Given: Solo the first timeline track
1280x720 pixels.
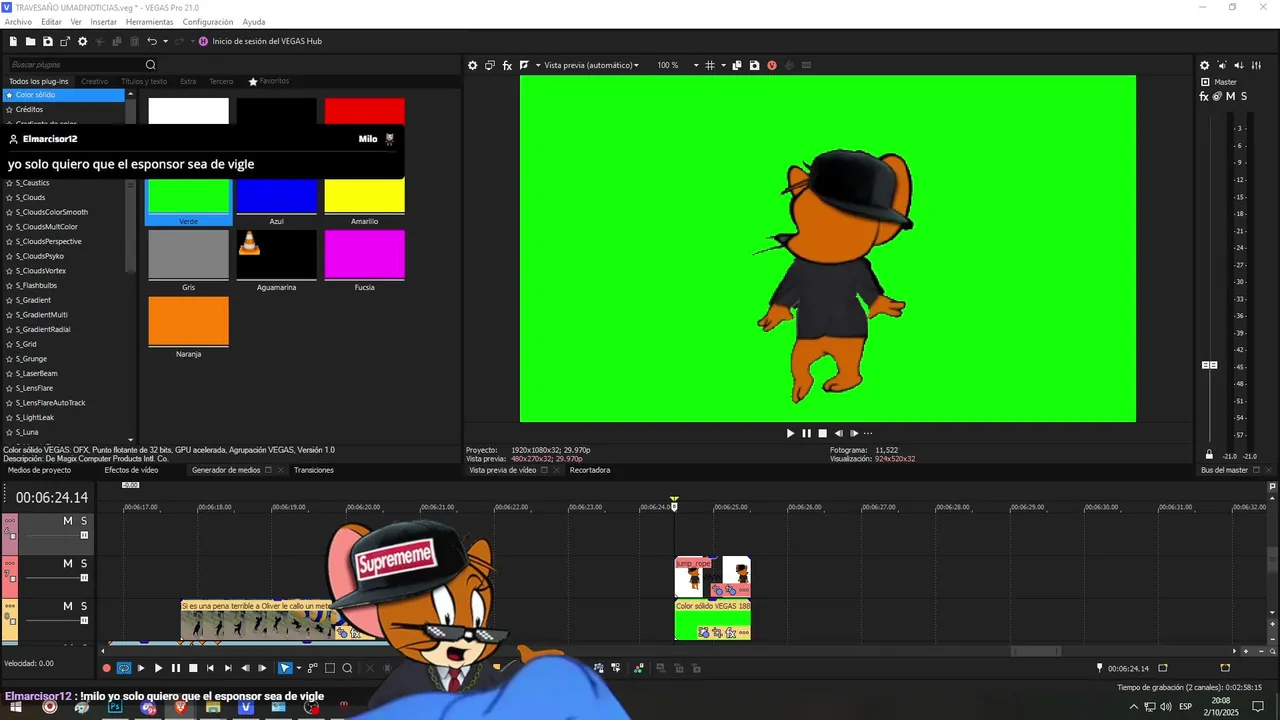Looking at the screenshot, I should coord(84,521).
